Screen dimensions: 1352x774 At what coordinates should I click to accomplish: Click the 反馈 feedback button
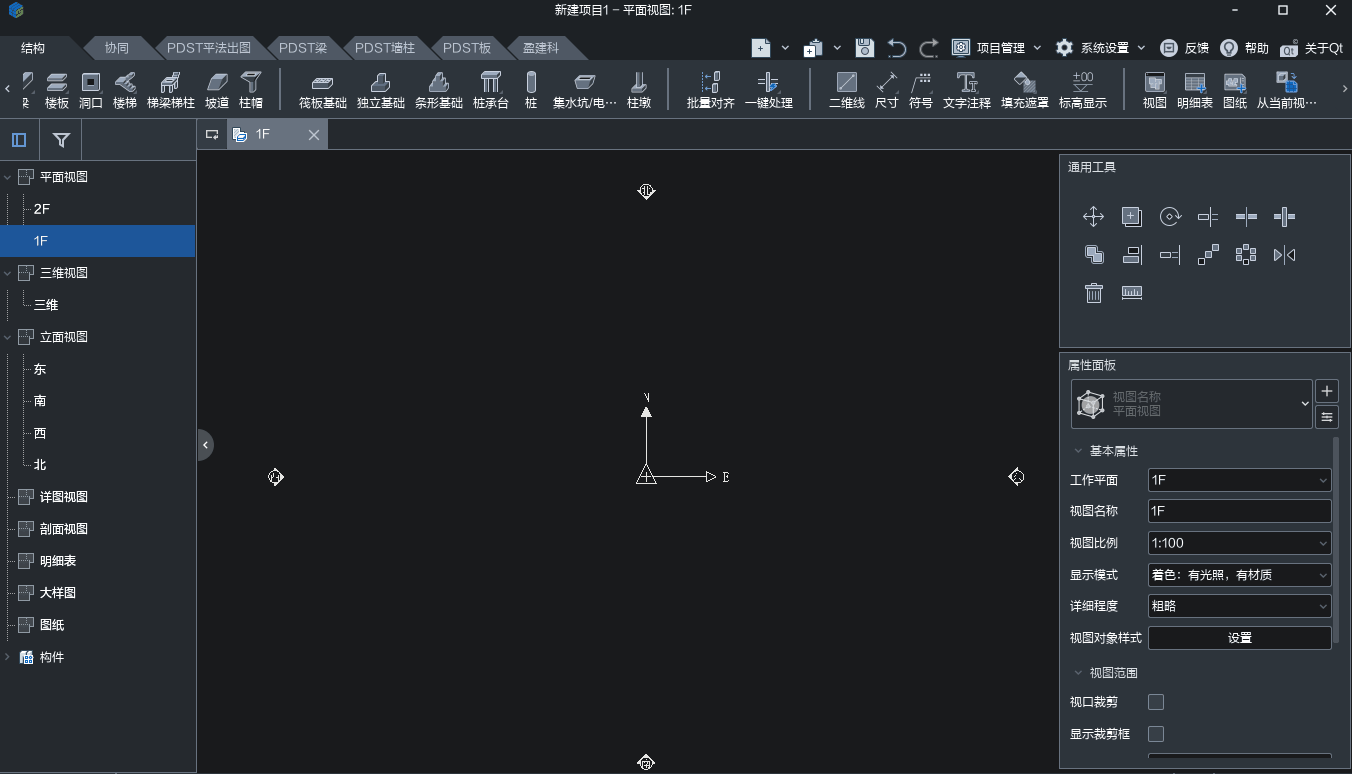point(1183,48)
